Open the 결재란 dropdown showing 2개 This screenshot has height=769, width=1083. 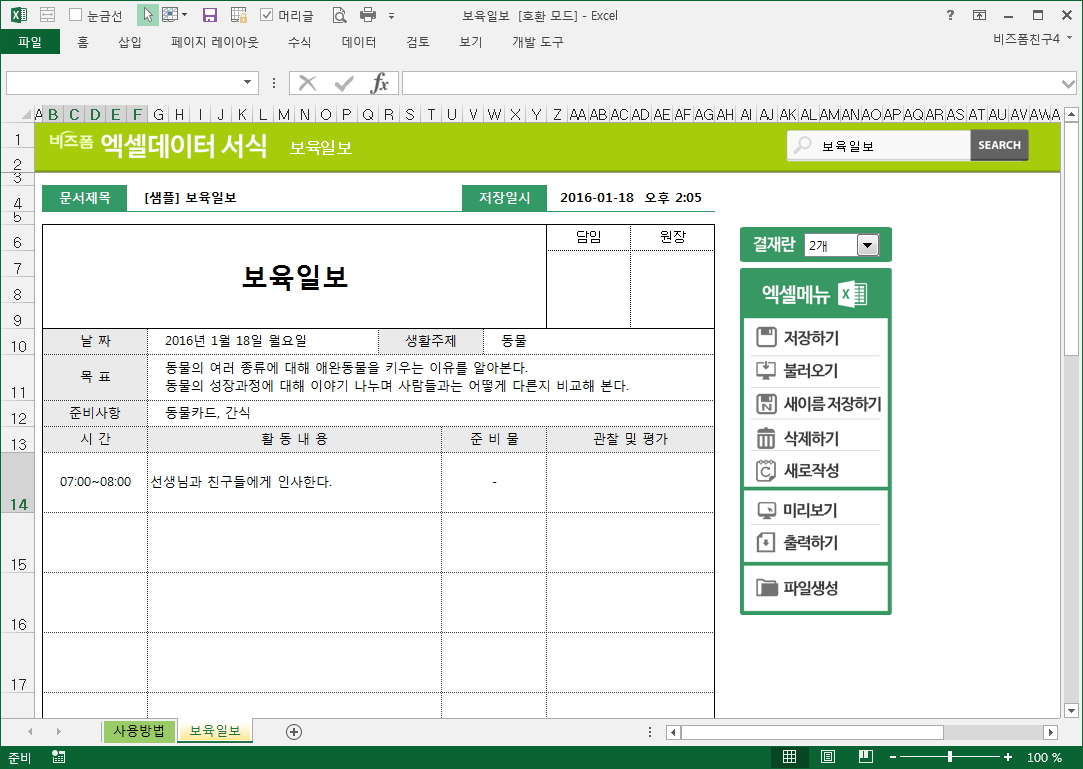[x=866, y=245]
